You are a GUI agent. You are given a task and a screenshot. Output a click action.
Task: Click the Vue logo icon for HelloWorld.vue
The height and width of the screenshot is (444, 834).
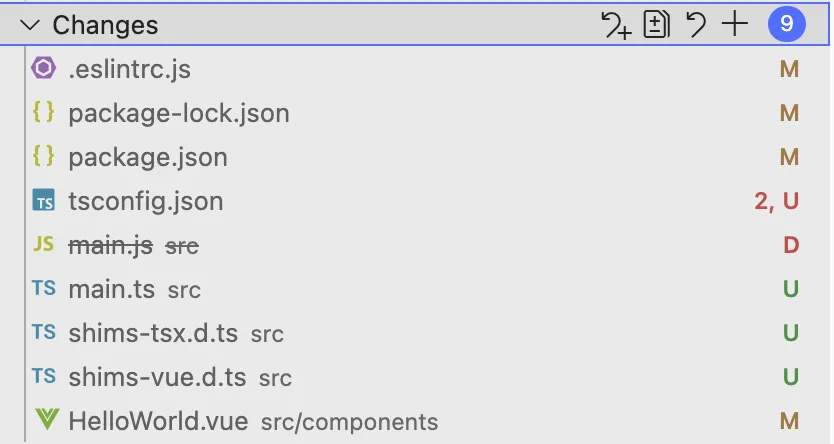click(x=46, y=420)
